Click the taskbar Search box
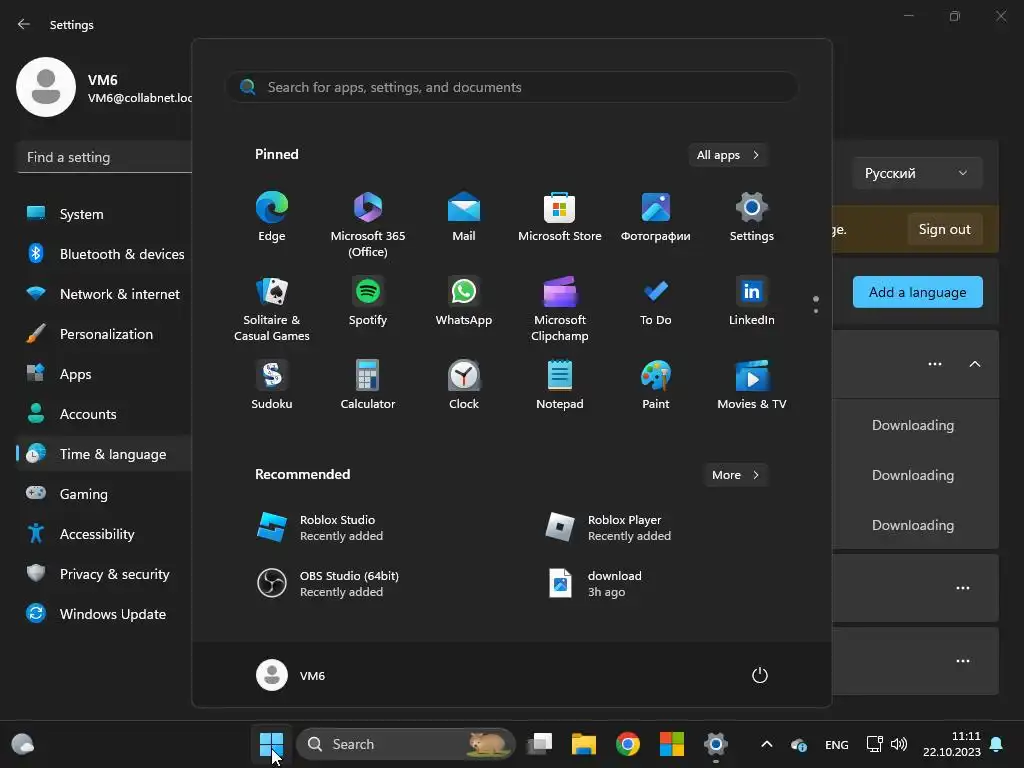Viewport: 1024px width, 768px height. pyautogui.click(x=405, y=744)
